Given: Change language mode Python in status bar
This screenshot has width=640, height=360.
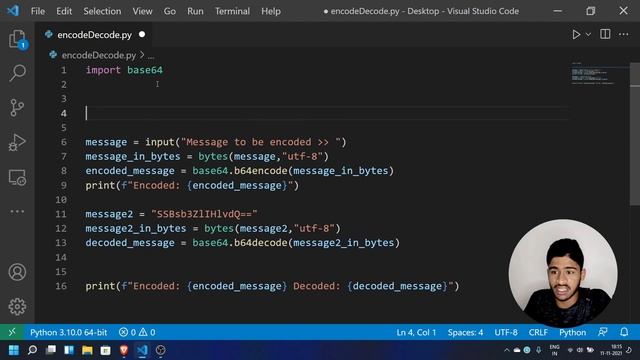Looking at the screenshot, I should [x=572, y=332].
